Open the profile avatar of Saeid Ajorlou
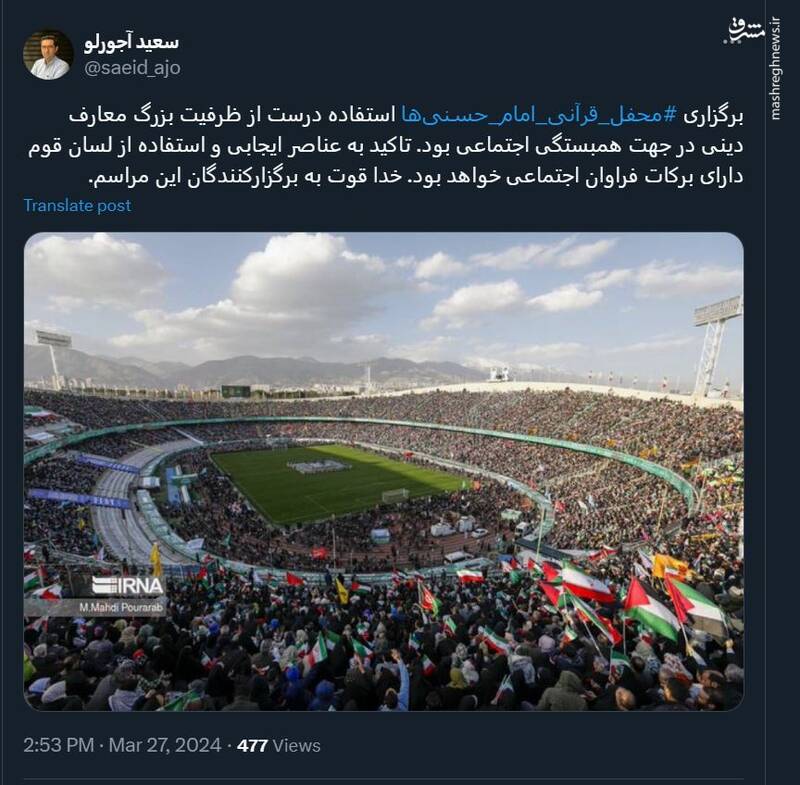The height and width of the screenshot is (785, 800). click(x=48, y=55)
